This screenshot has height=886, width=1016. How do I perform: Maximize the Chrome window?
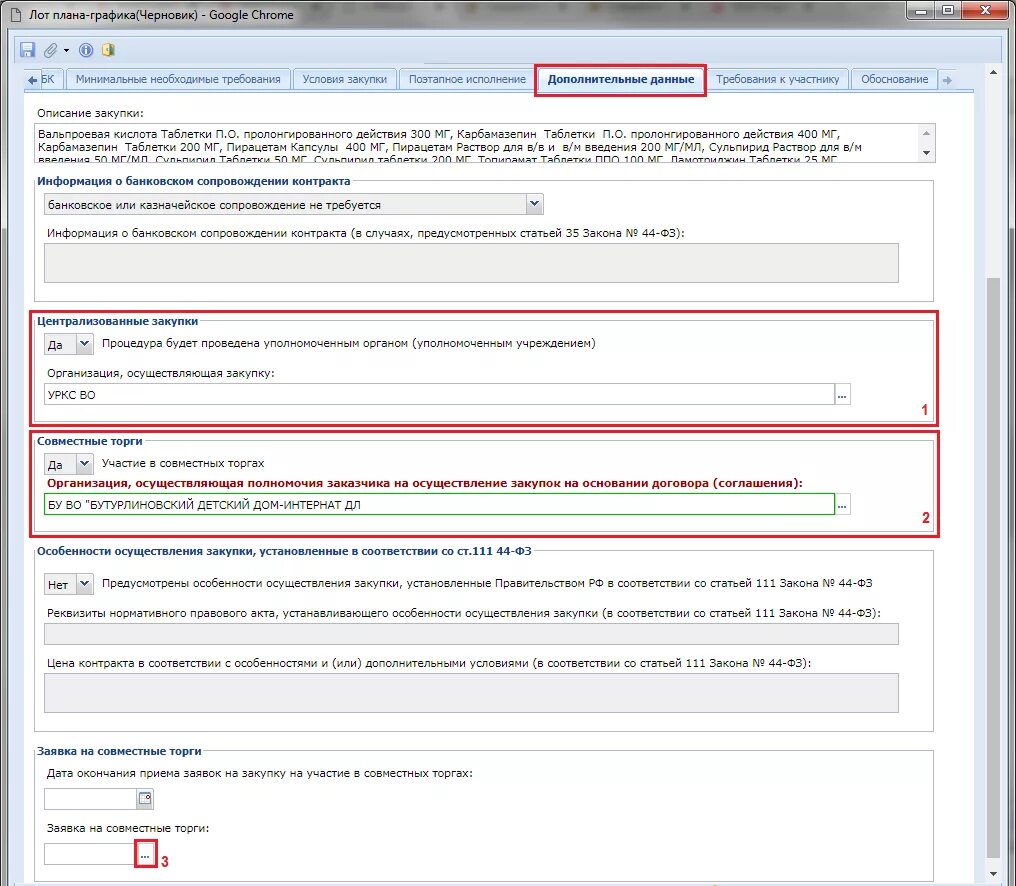point(948,10)
